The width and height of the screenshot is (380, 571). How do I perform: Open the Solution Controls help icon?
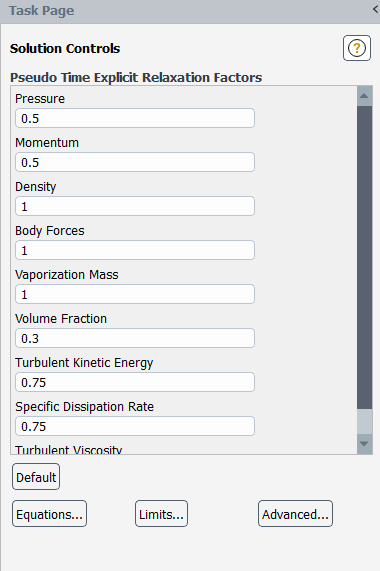(357, 48)
